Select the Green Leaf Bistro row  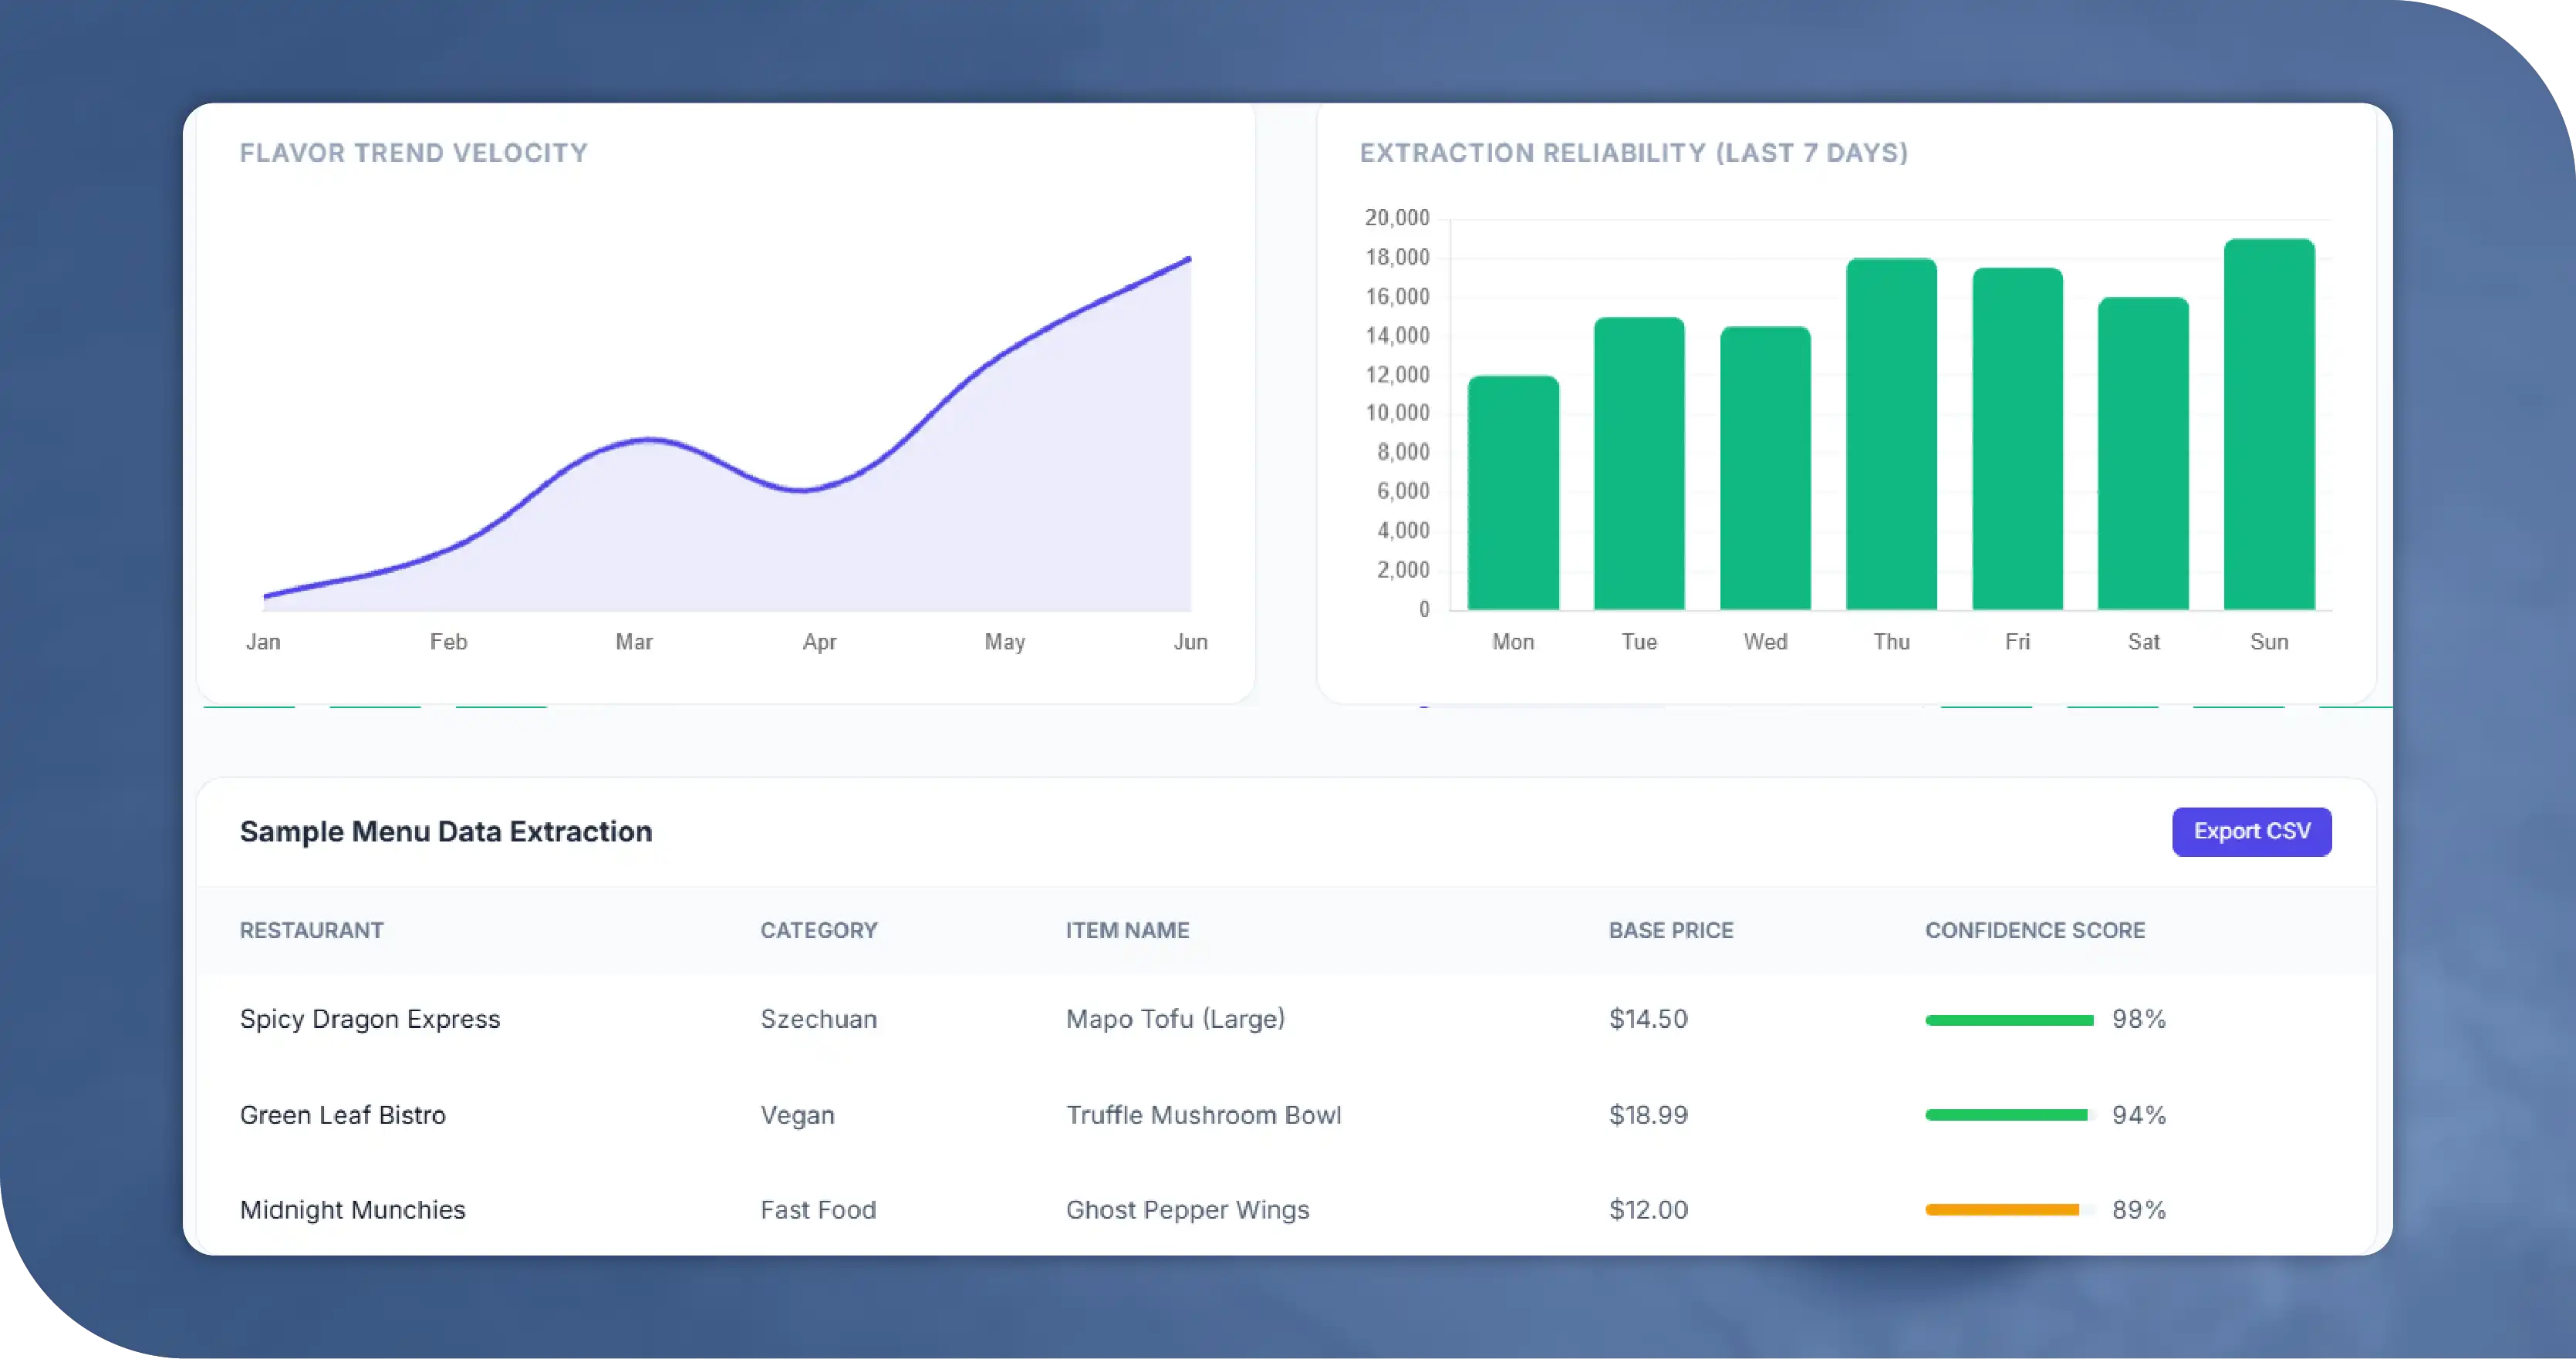tap(342, 1115)
